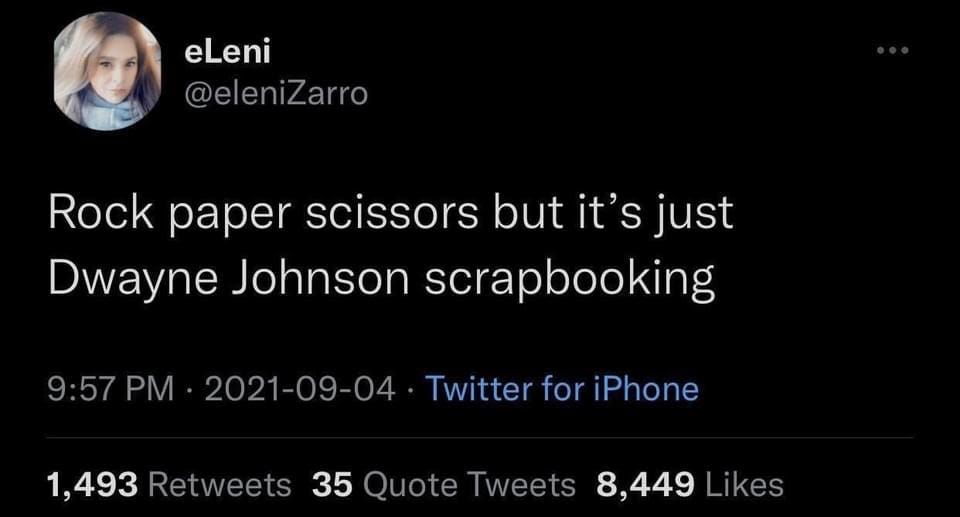Click the 1,493 retweet count number
The image size is (960, 517).
[x=92, y=485]
